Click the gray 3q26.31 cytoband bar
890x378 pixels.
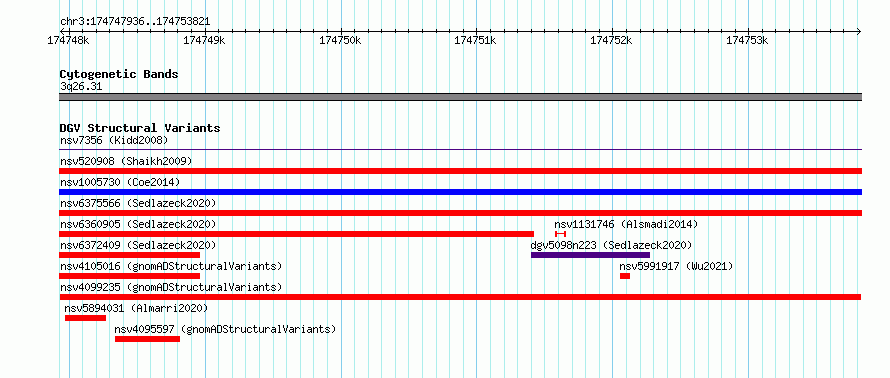(x=460, y=97)
